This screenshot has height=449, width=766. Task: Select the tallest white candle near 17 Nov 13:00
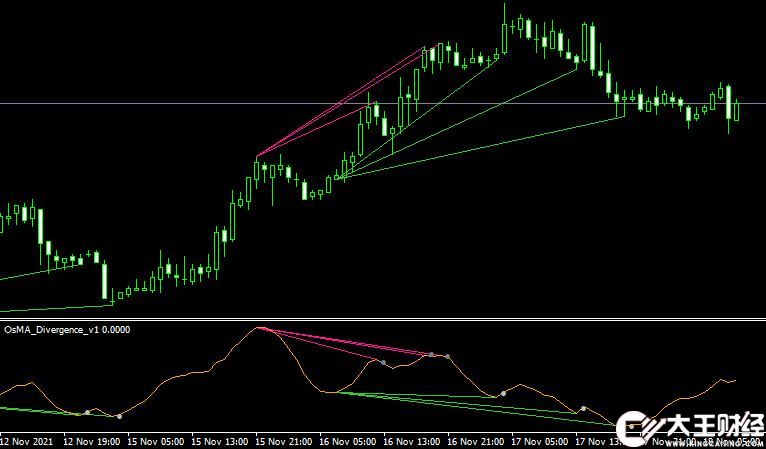[593, 48]
